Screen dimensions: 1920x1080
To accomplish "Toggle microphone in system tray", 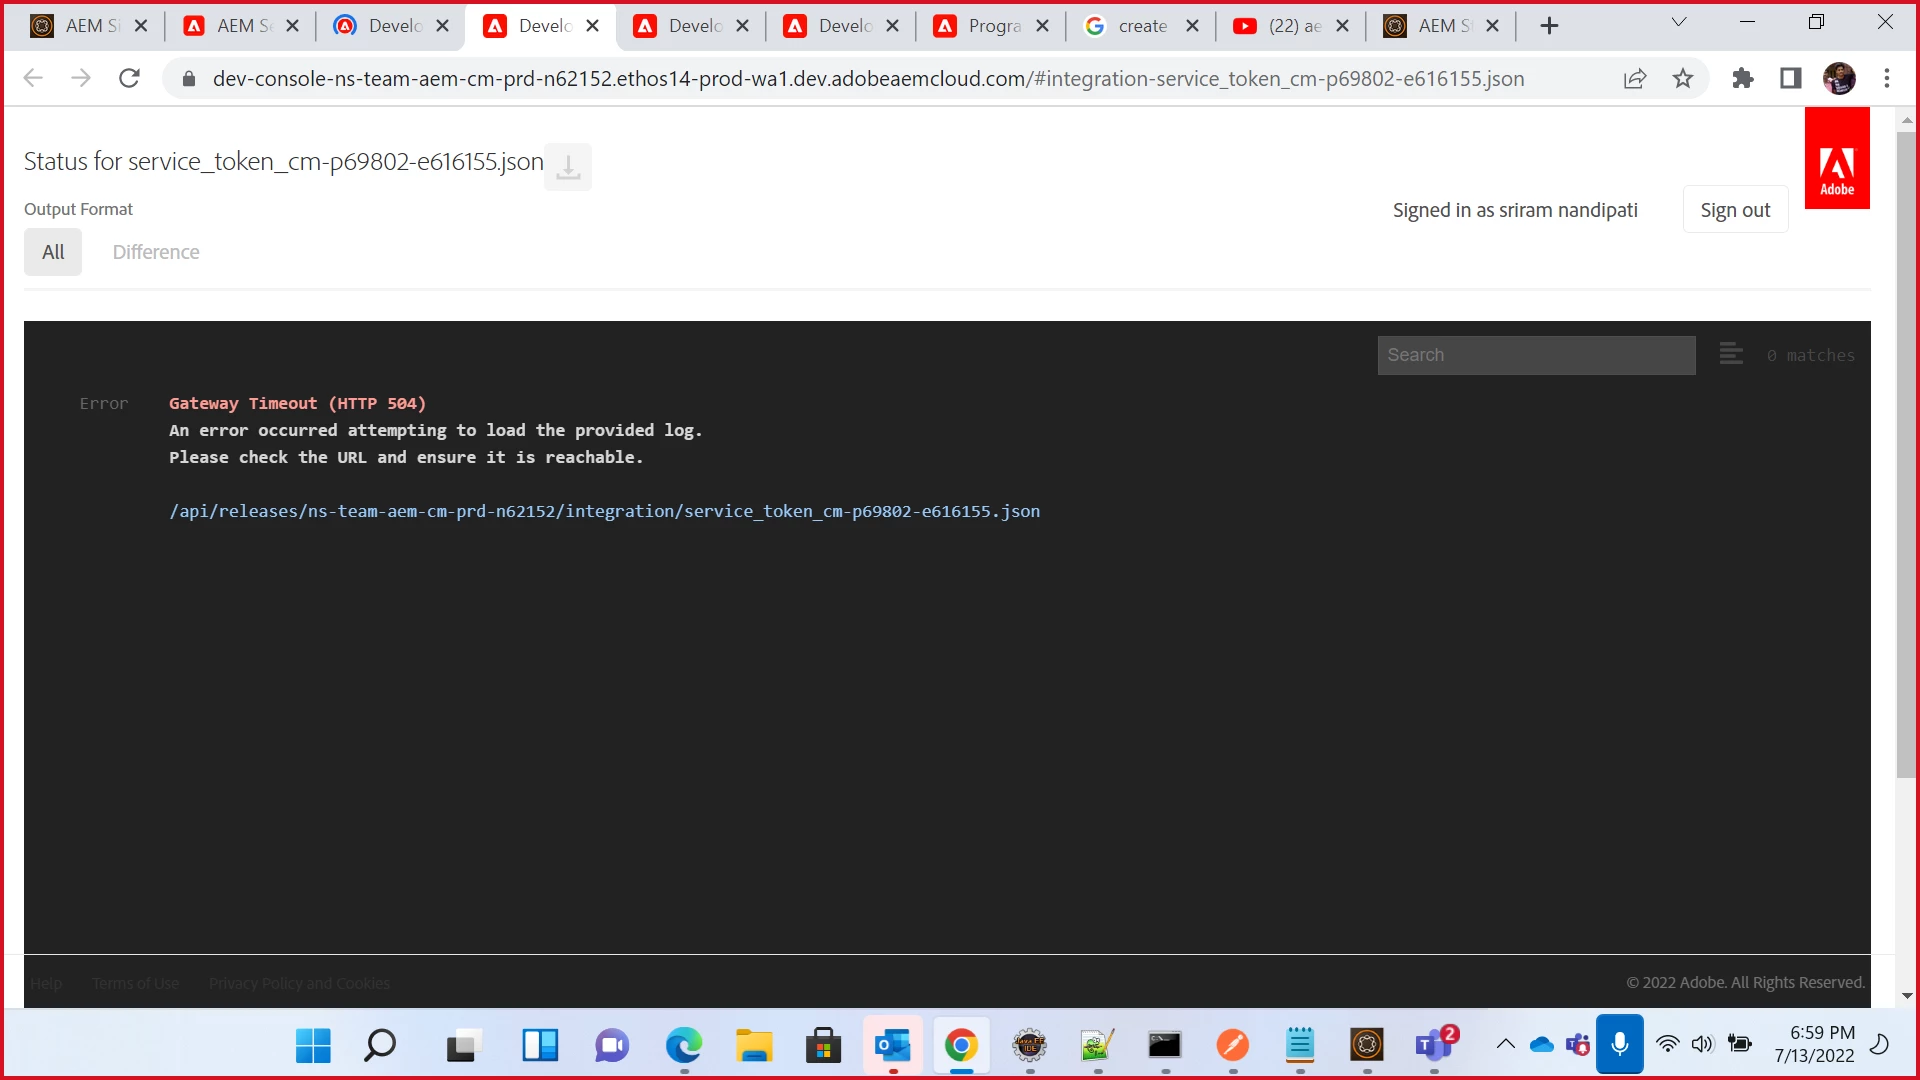I will pyautogui.click(x=1619, y=1045).
